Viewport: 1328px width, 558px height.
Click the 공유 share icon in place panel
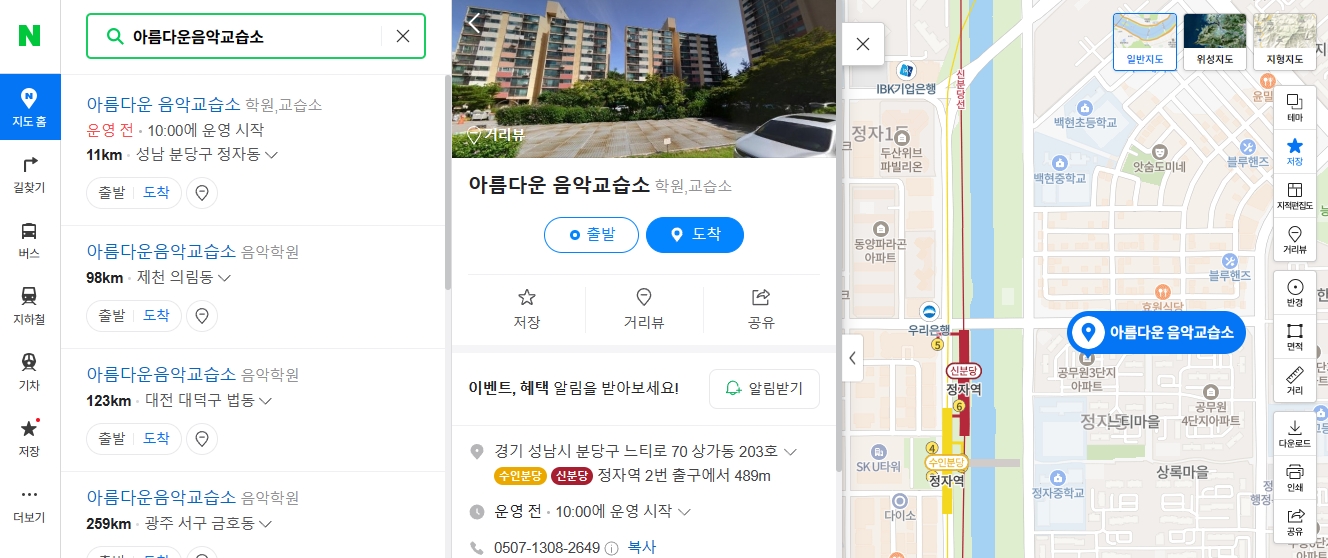761,309
